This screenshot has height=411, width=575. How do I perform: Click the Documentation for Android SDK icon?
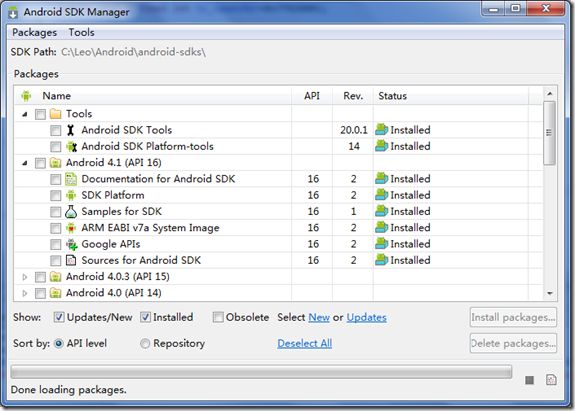[x=71, y=179]
